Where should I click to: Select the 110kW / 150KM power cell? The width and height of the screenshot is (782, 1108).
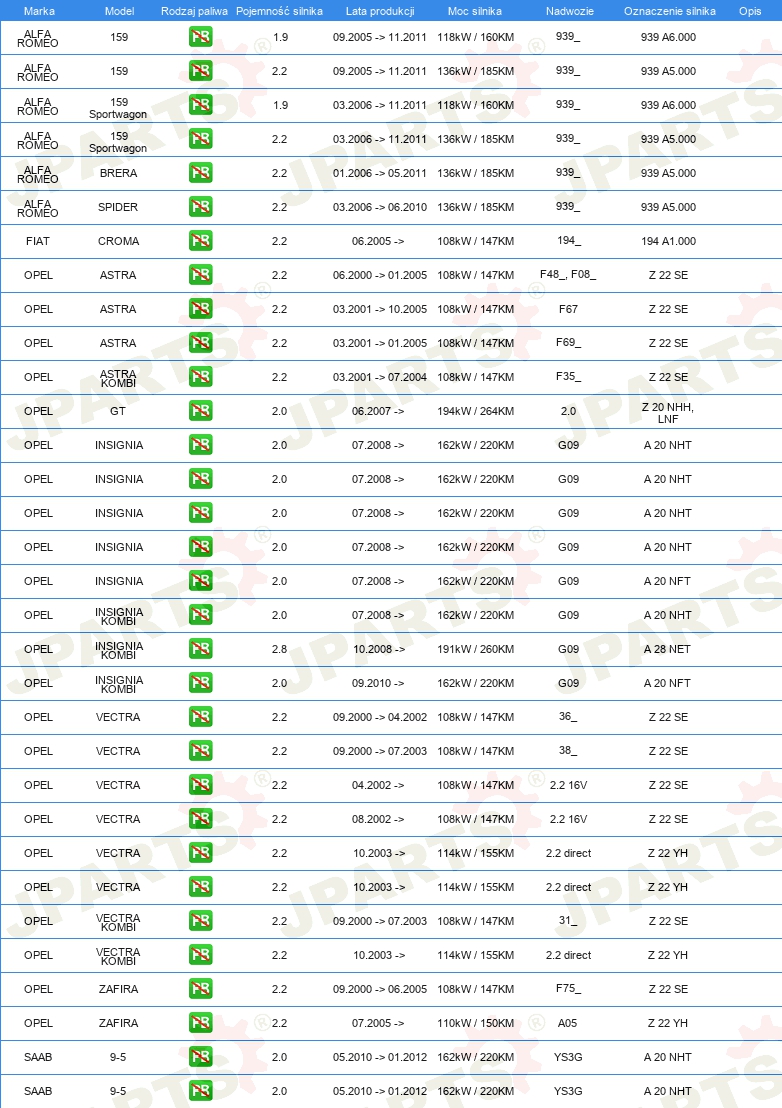(x=475, y=1022)
